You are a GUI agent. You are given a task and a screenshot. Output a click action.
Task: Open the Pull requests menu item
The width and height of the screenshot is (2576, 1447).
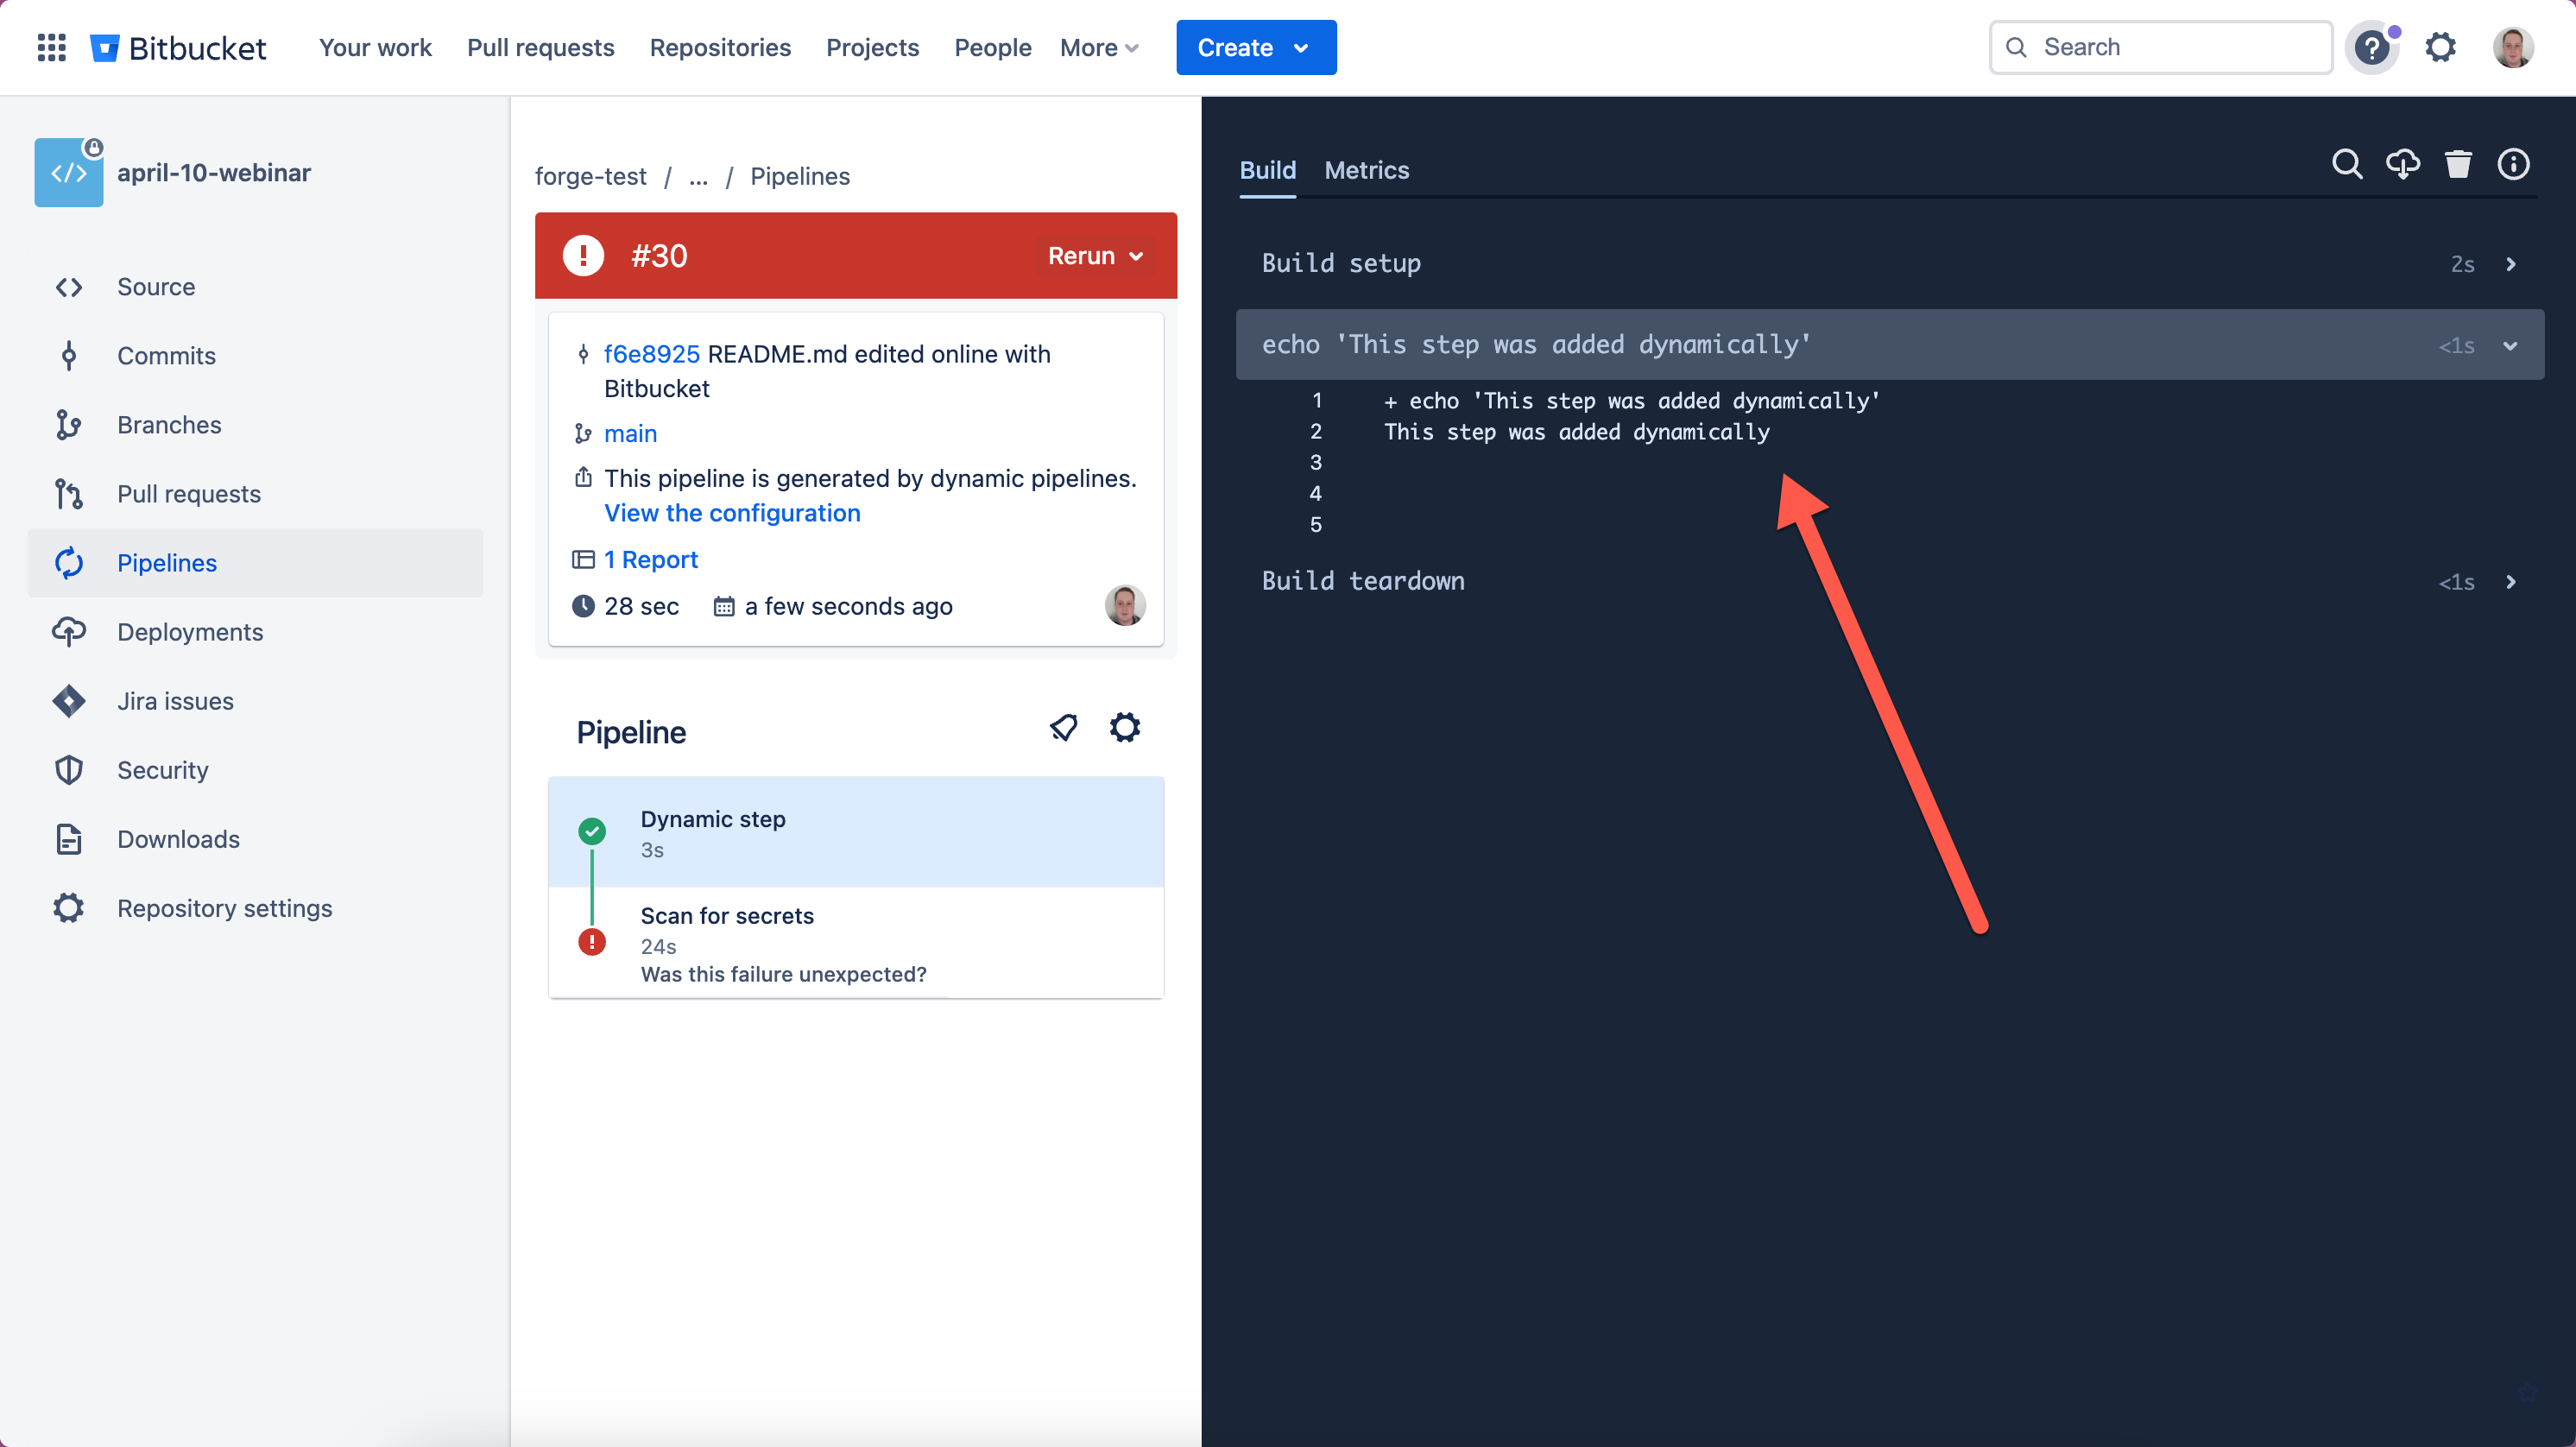[540, 47]
